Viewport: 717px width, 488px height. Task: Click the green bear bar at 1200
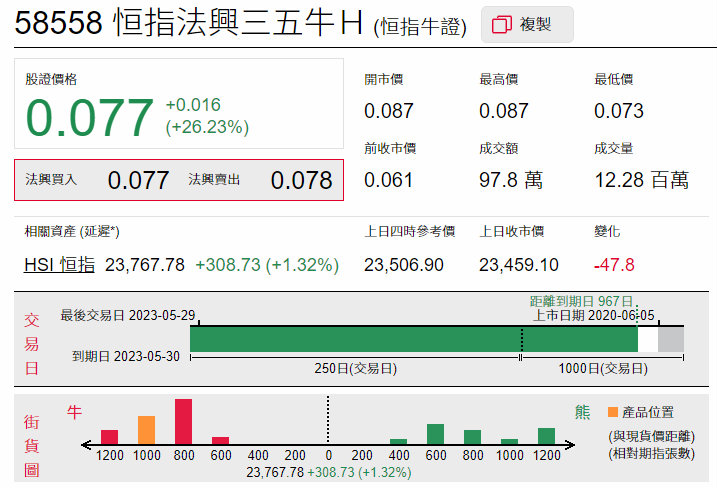click(x=546, y=436)
